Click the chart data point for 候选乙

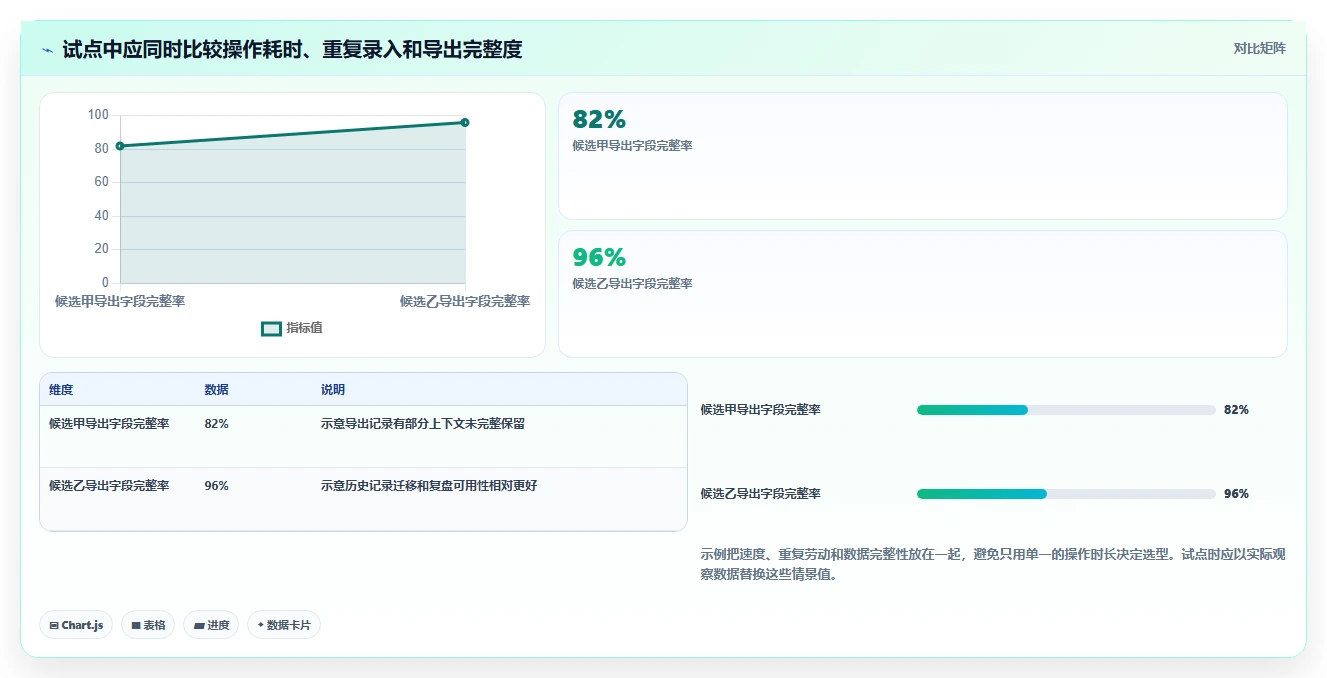click(x=465, y=122)
